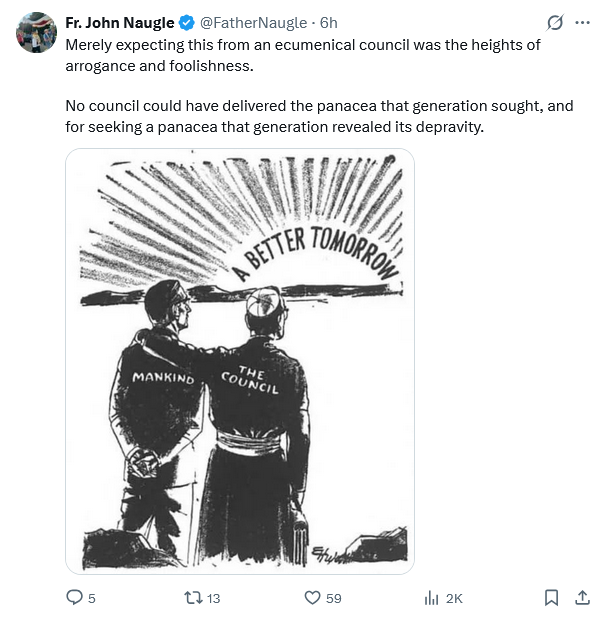The image size is (609, 619).
Task: Share the post with the upload arrow icon
Action: (582, 598)
